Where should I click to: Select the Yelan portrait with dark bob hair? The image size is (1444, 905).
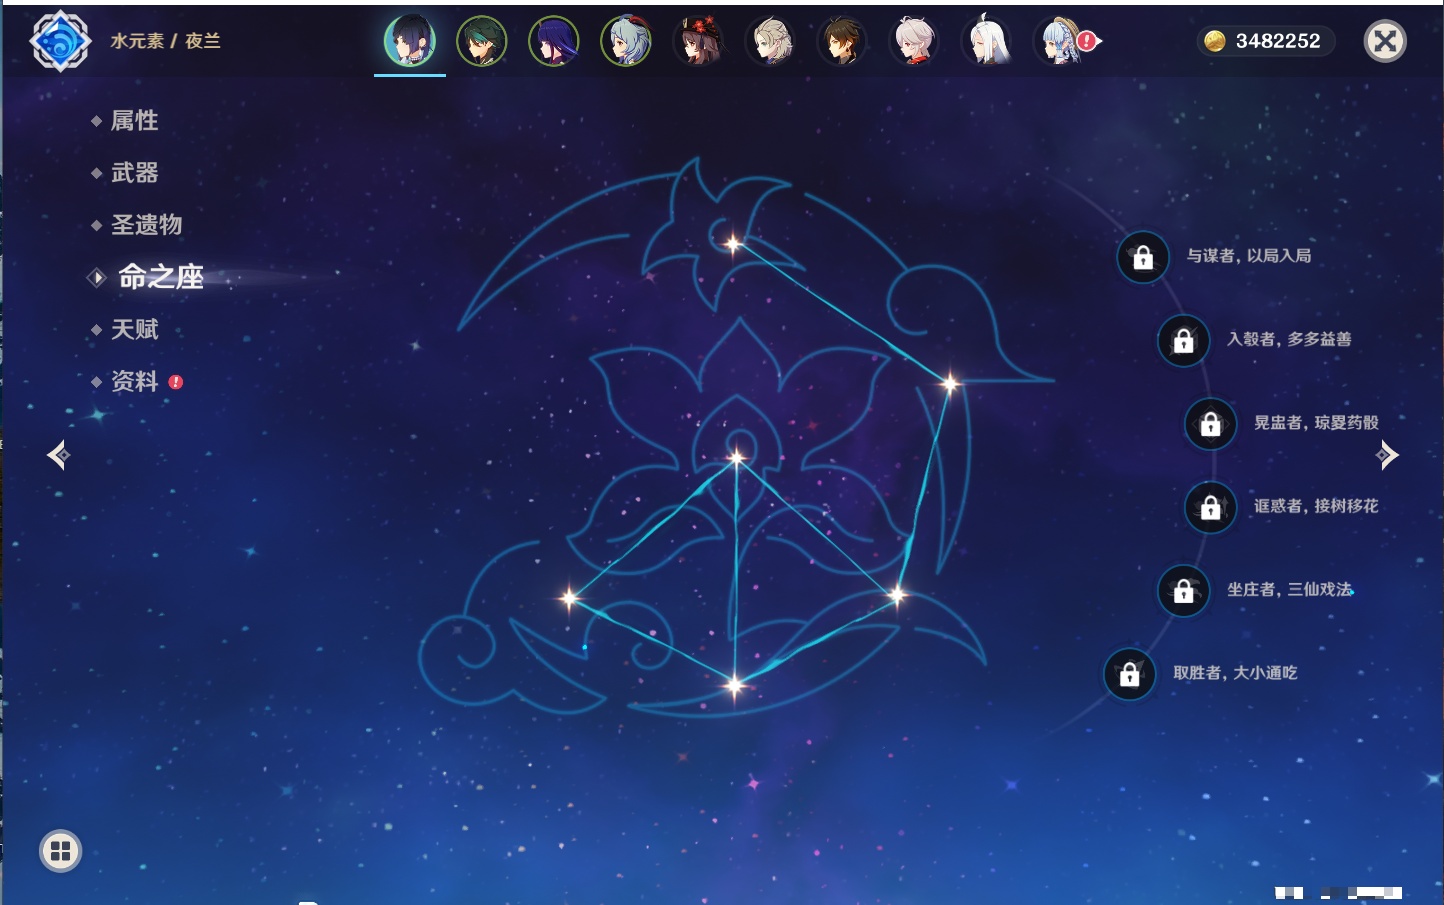(410, 41)
